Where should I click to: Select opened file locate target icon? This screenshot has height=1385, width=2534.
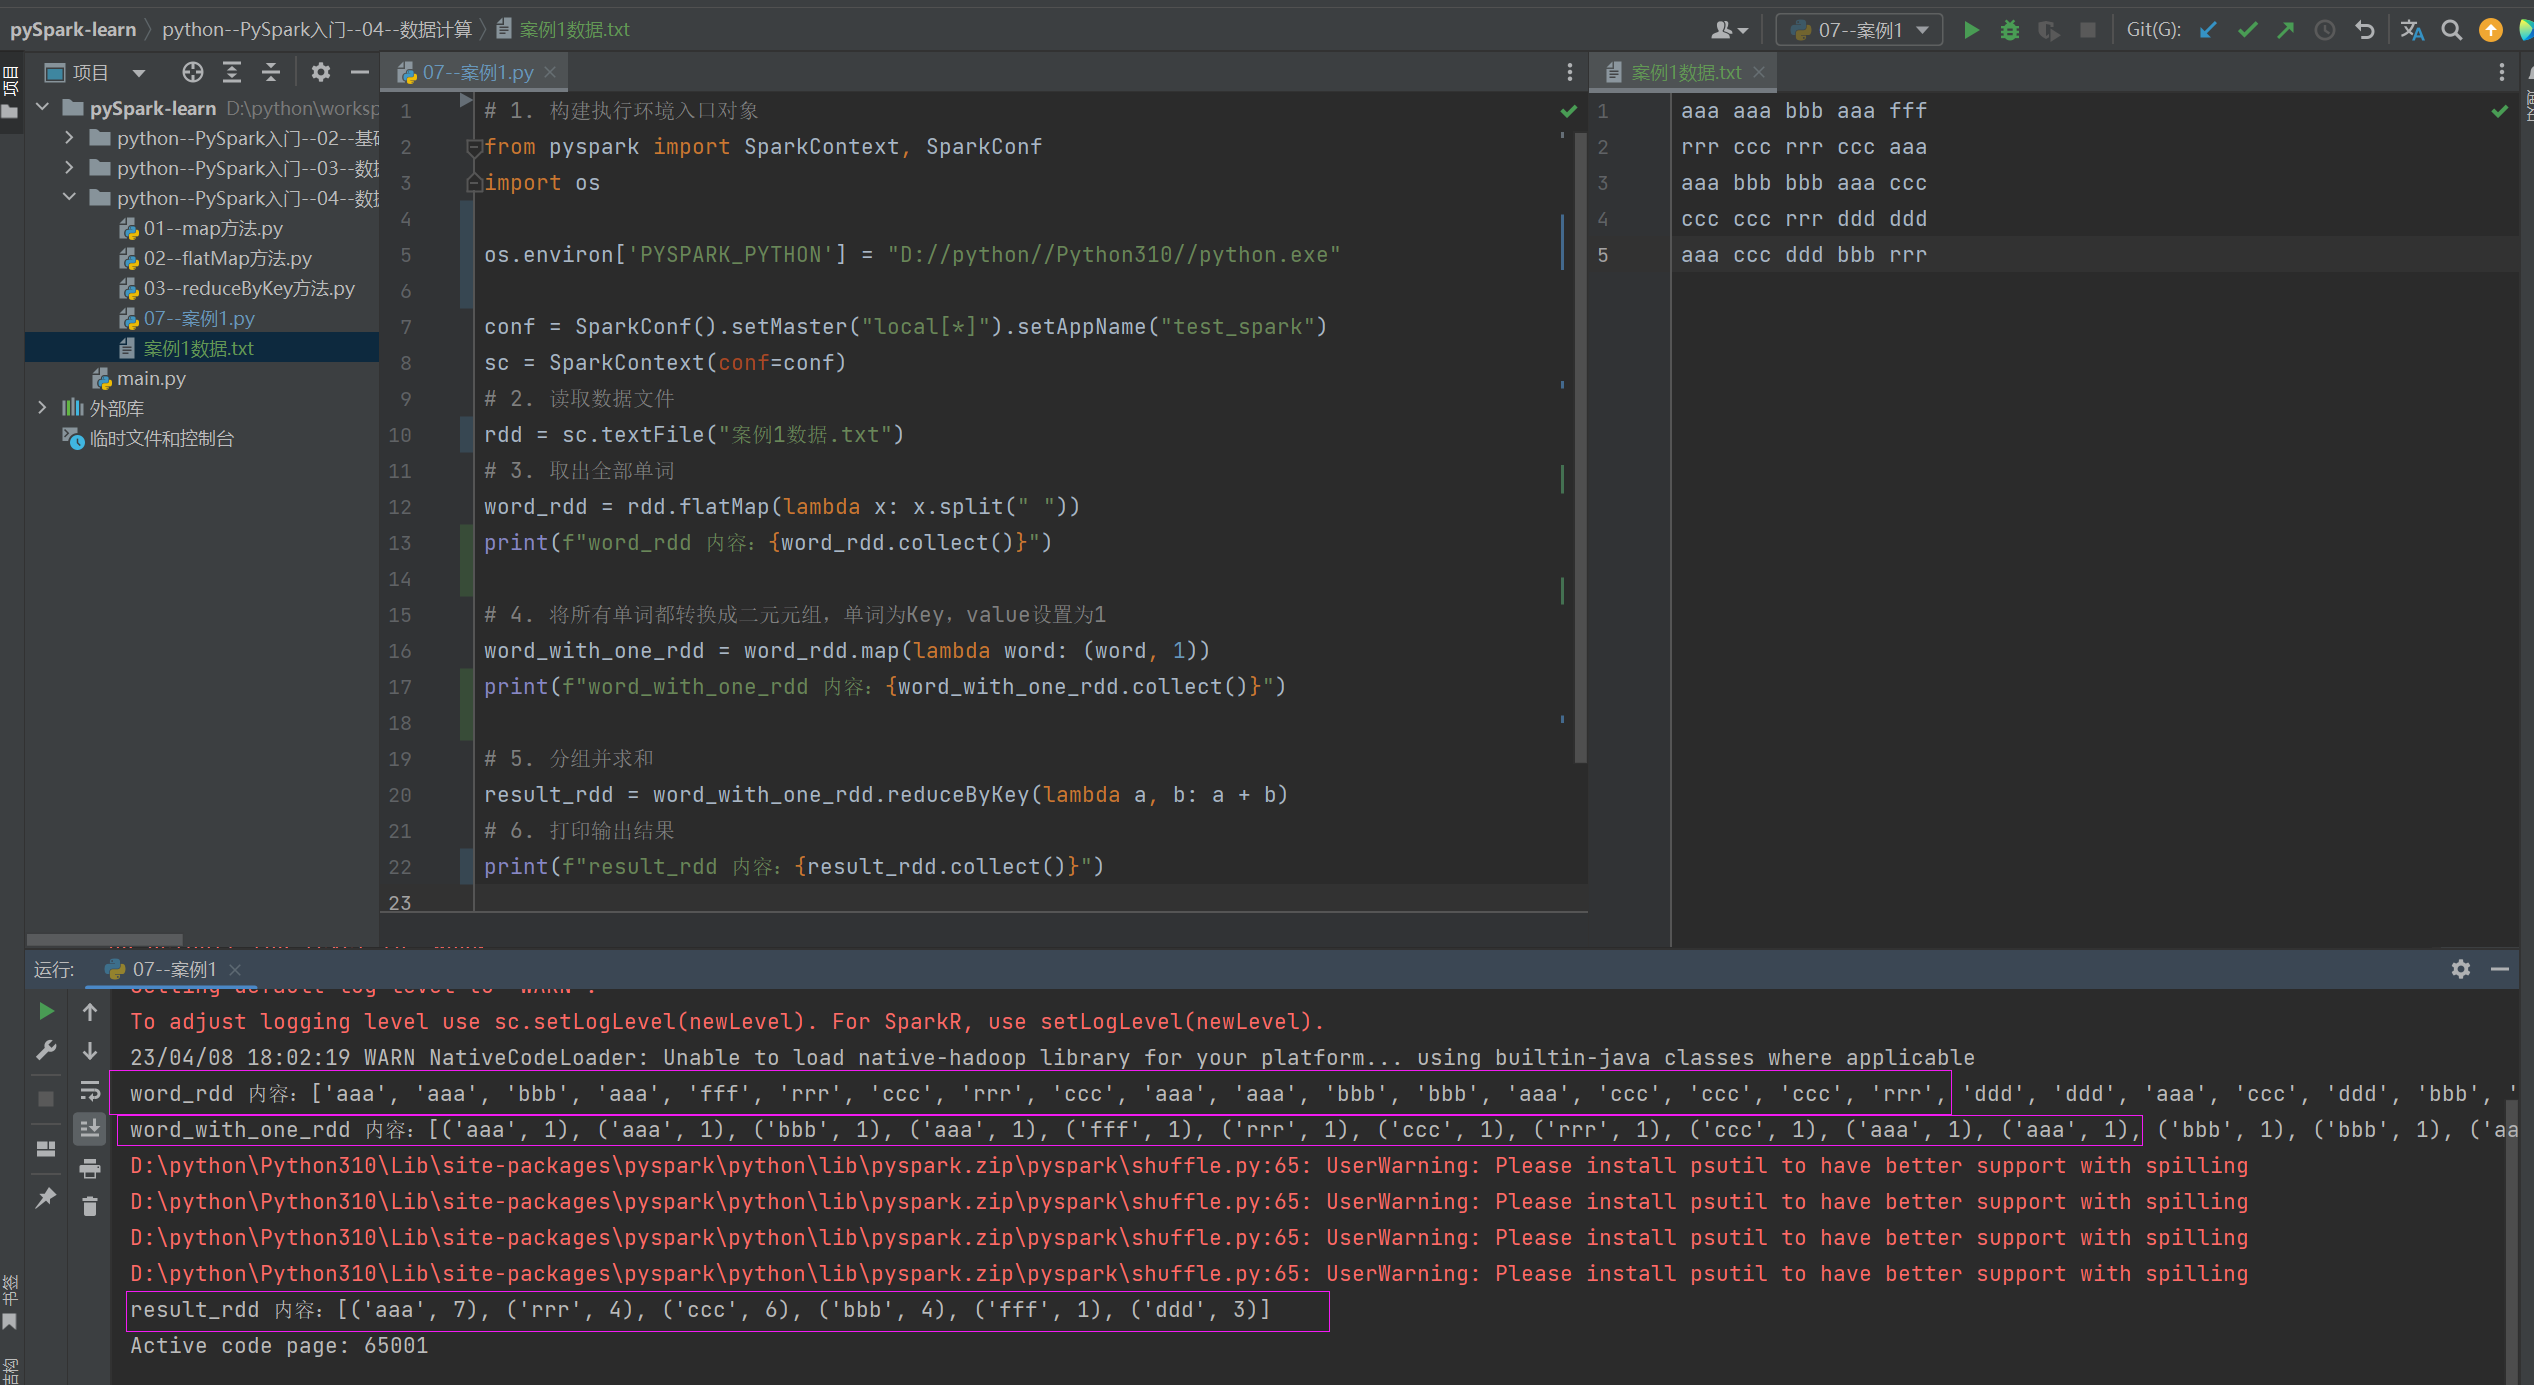pos(193,72)
